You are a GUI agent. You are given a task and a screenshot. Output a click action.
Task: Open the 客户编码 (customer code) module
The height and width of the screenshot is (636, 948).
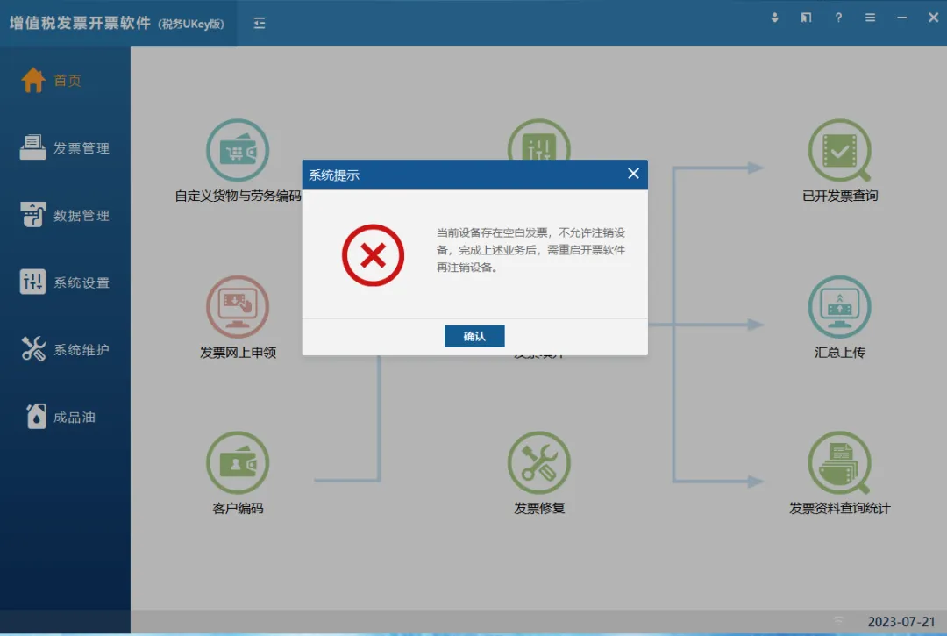point(238,465)
